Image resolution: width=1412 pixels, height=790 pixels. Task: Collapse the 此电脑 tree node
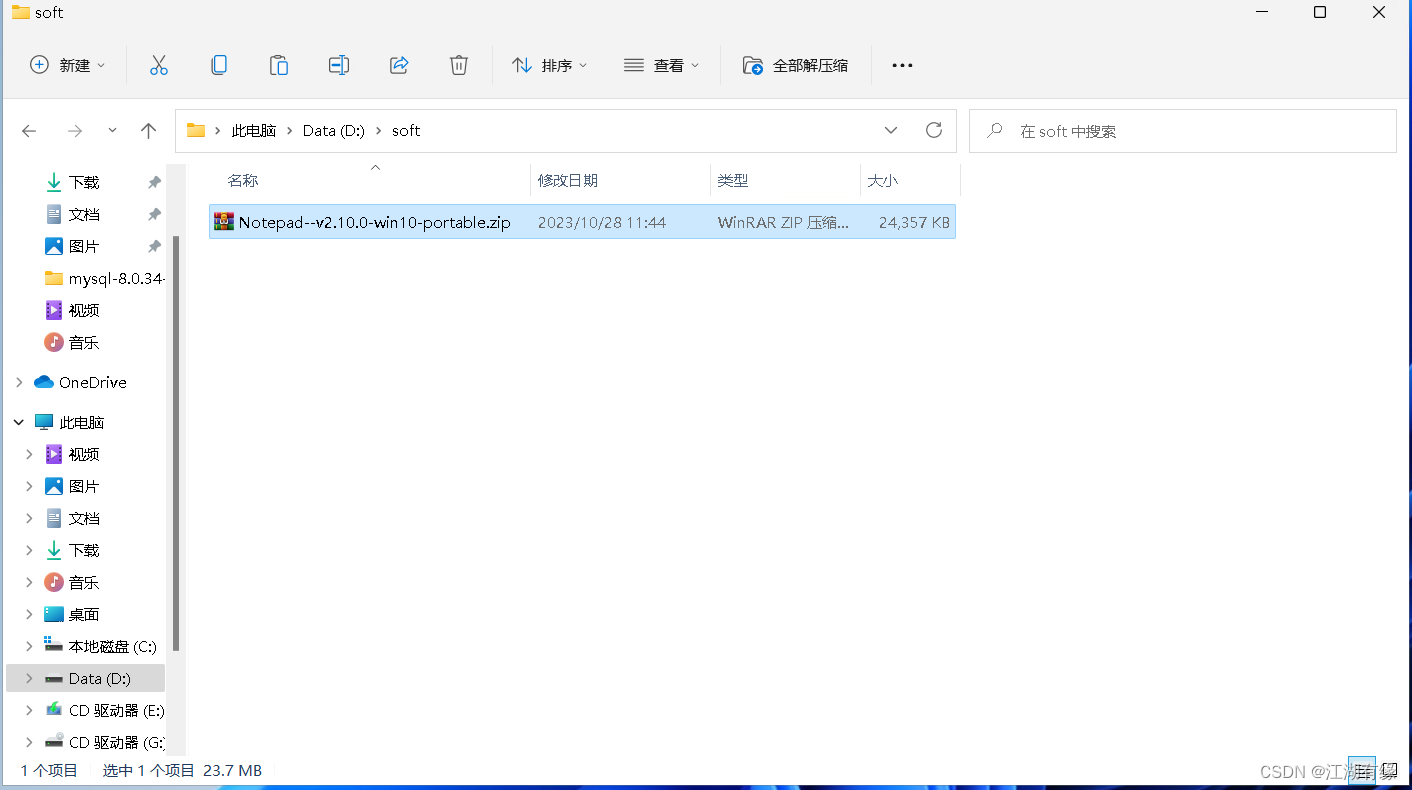[x=18, y=422]
